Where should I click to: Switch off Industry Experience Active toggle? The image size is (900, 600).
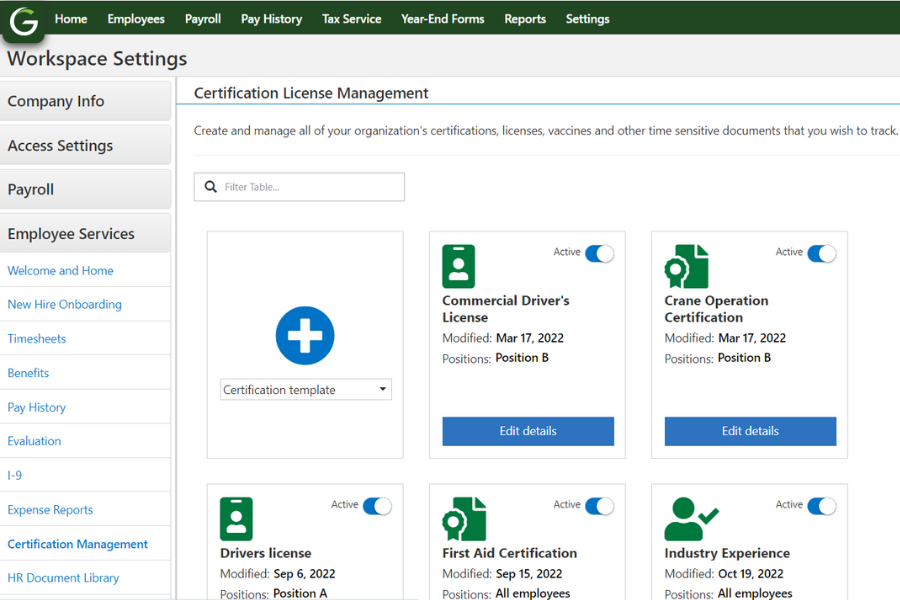click(822, 505)
